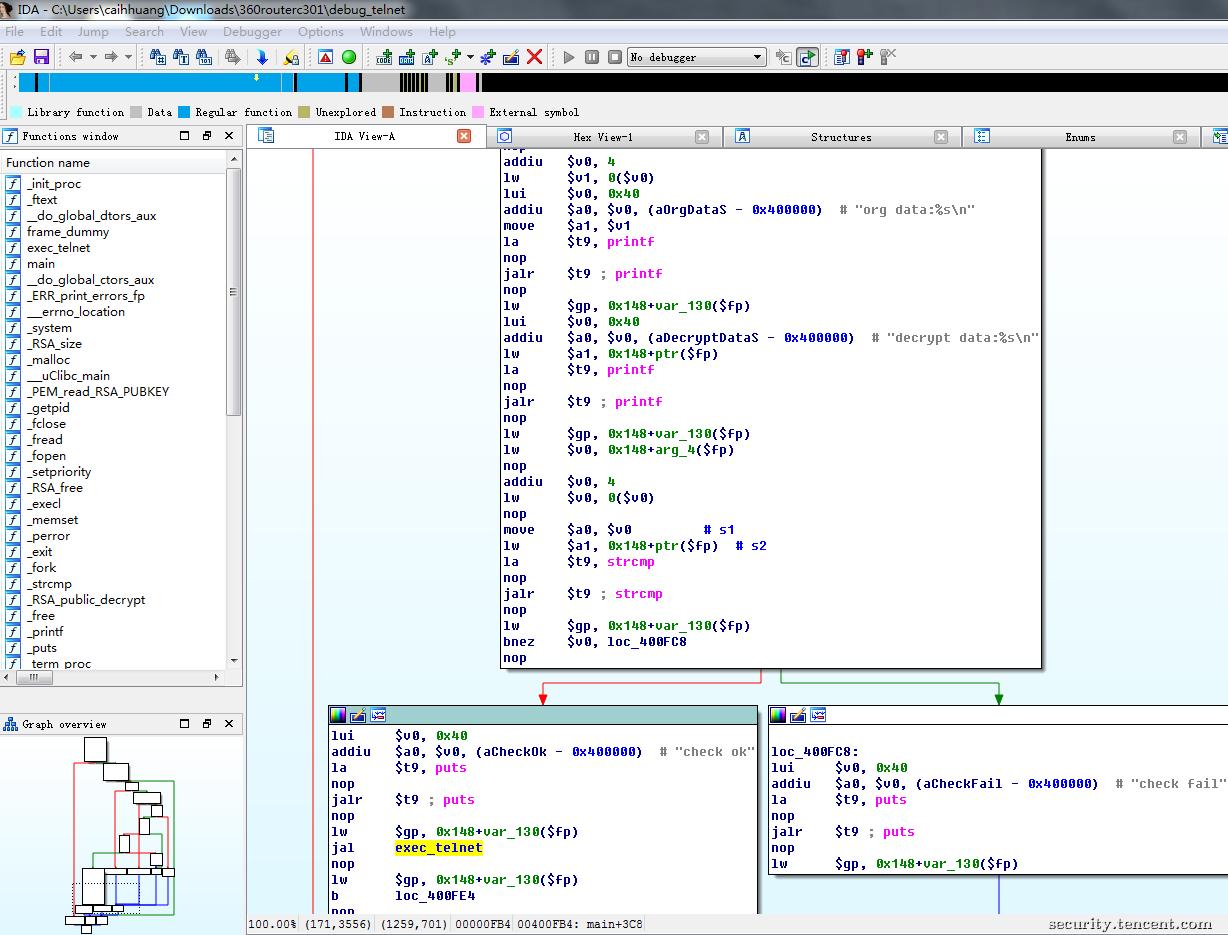Float the Graph overview panel
Image resolution: width=1228 pixels, height=935 pixels.
(207, 724)
